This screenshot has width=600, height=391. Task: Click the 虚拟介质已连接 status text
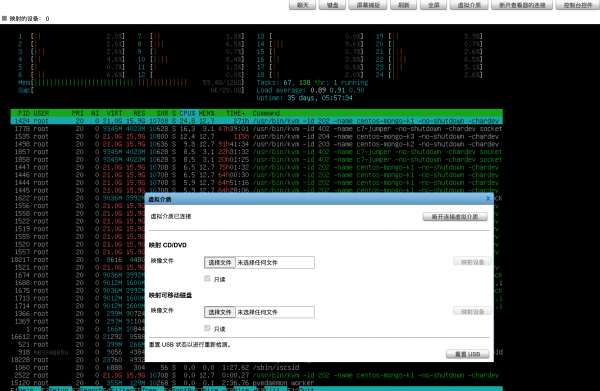(x=171, y=217)
